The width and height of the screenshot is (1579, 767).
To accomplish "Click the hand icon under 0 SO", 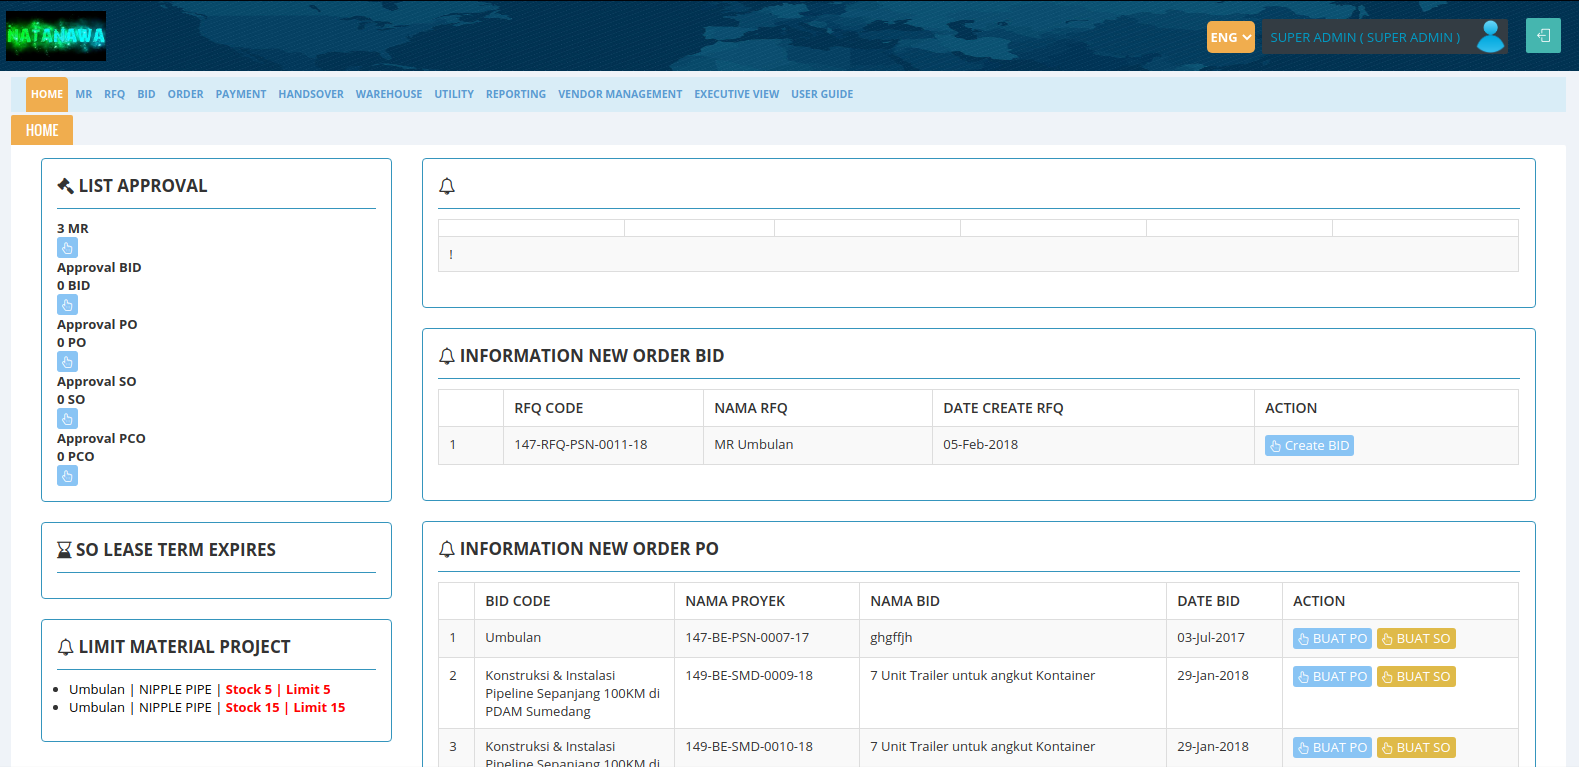I will click(67, 419).
